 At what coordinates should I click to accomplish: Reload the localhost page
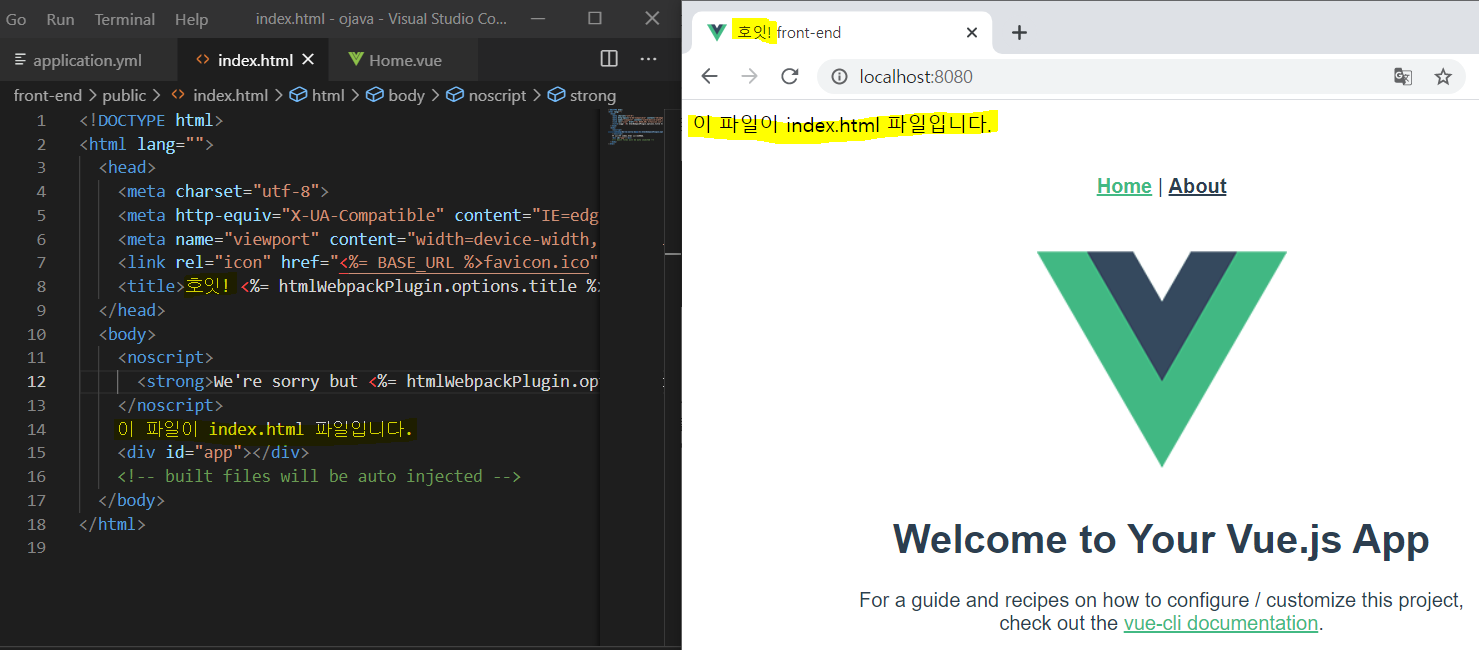click(790, 77)
